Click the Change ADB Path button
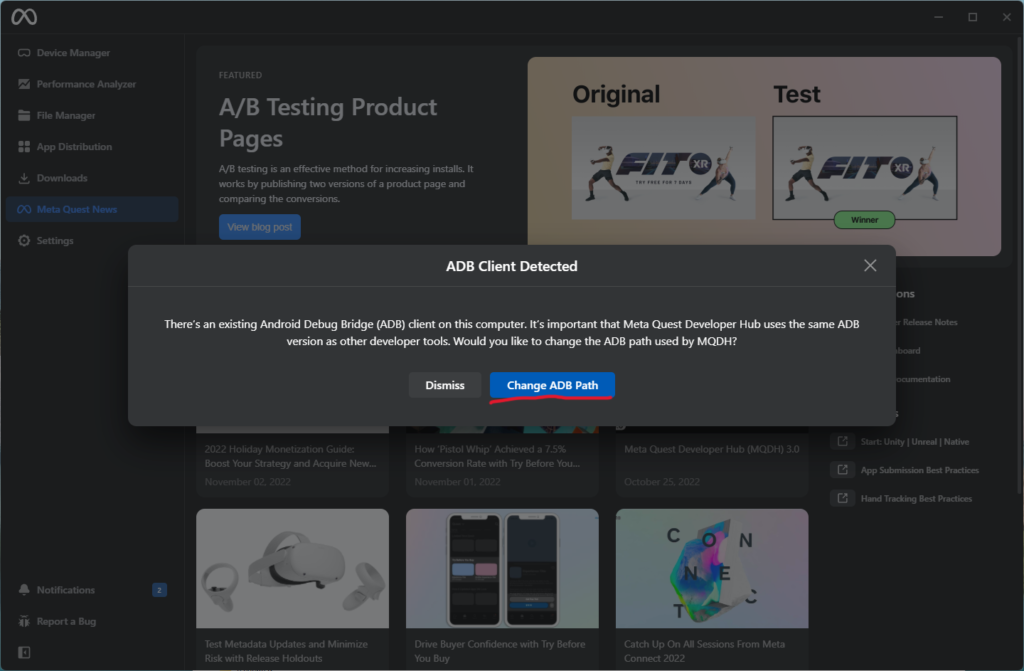The height and width of the screenshot is (671, 1024). (552, 385)
